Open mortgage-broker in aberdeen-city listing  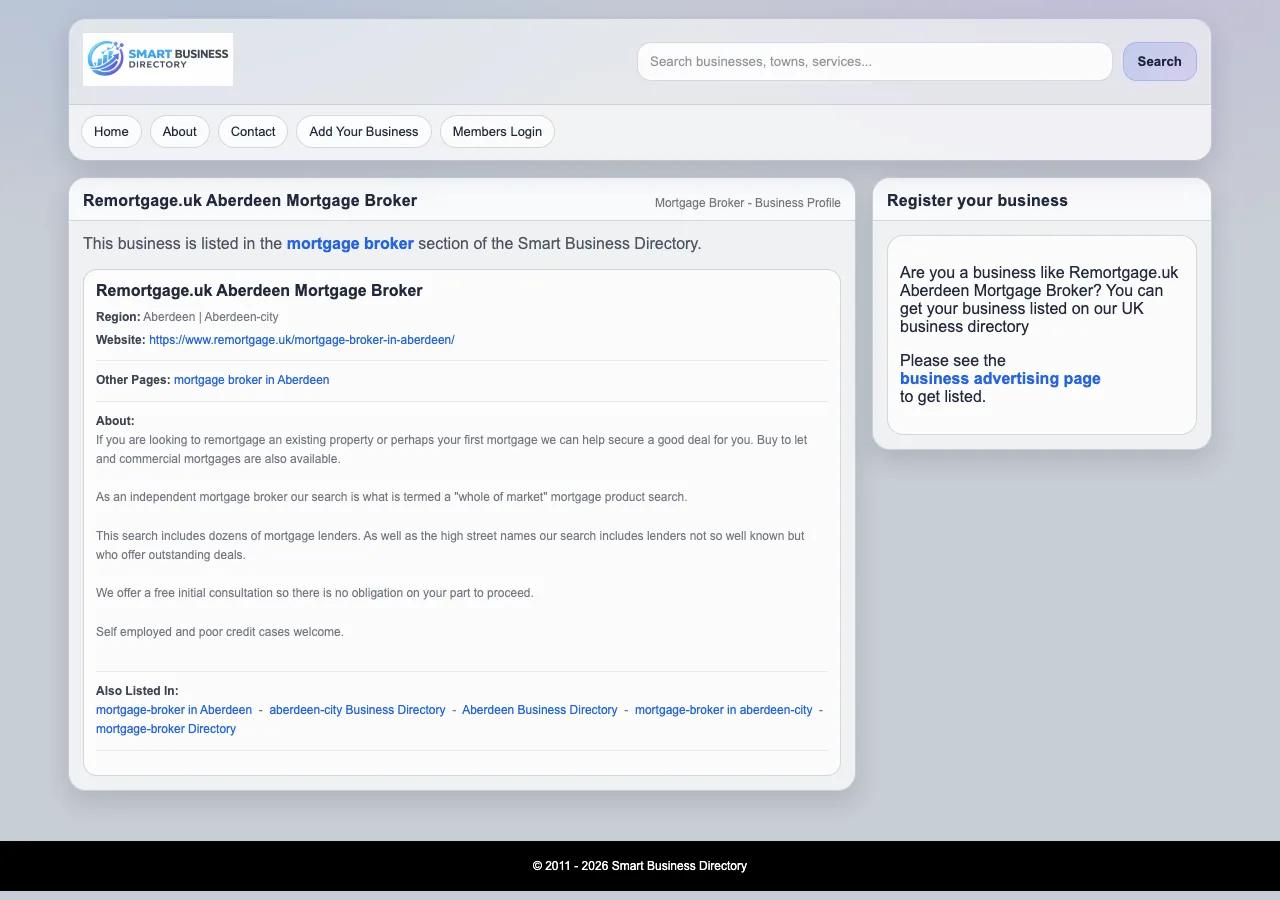[723, 709]
